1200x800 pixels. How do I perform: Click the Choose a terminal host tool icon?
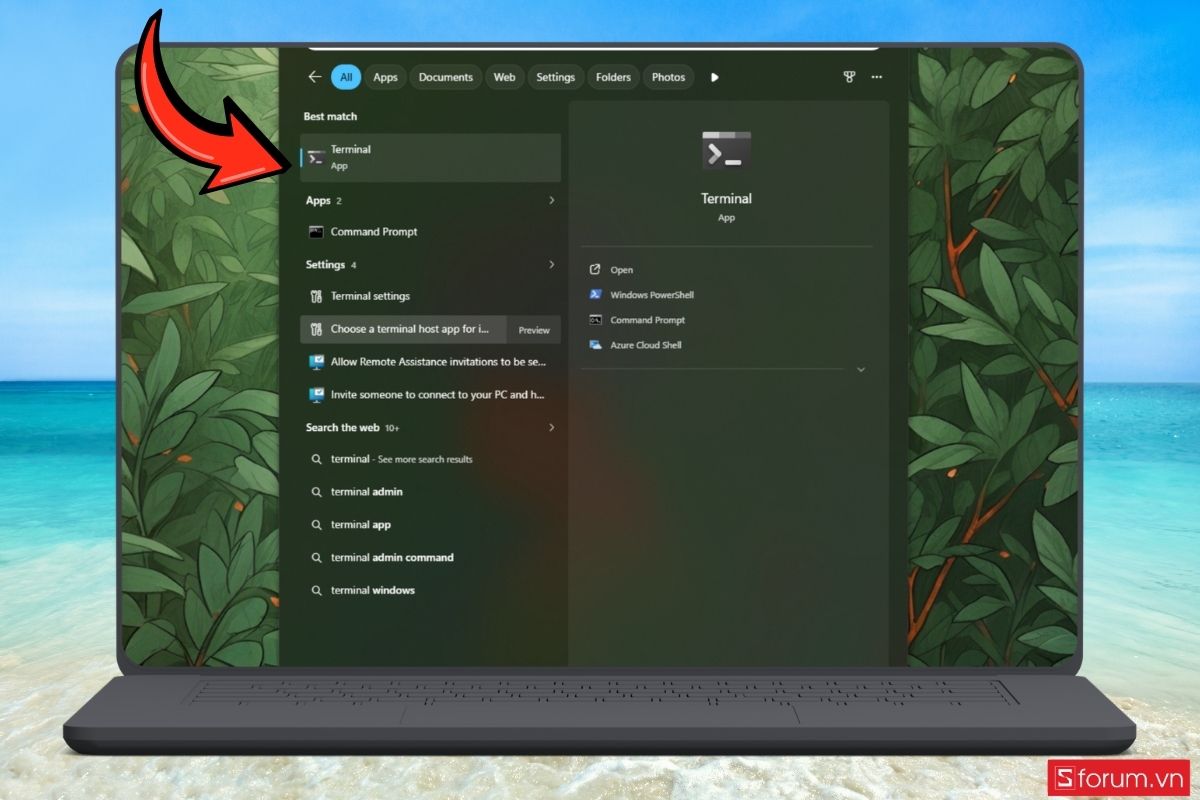316,329
